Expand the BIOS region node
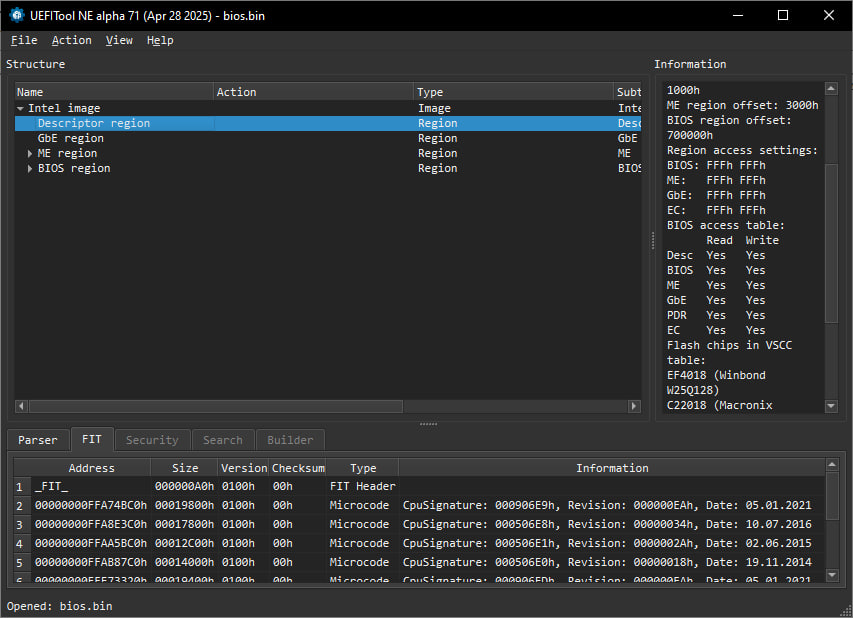The image size is (853, 618). (x=30, y=169)
